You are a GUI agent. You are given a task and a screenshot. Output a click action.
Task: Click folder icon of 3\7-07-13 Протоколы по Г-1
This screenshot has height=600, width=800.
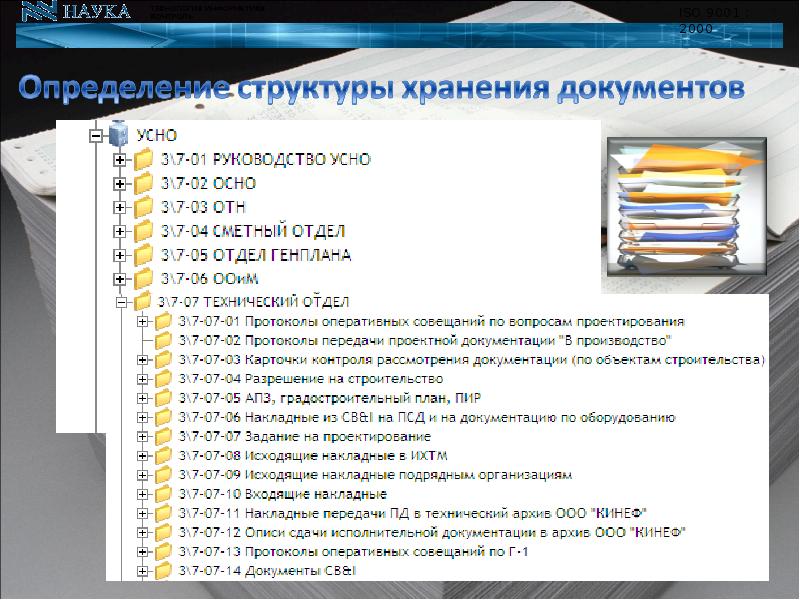point(163,552)
